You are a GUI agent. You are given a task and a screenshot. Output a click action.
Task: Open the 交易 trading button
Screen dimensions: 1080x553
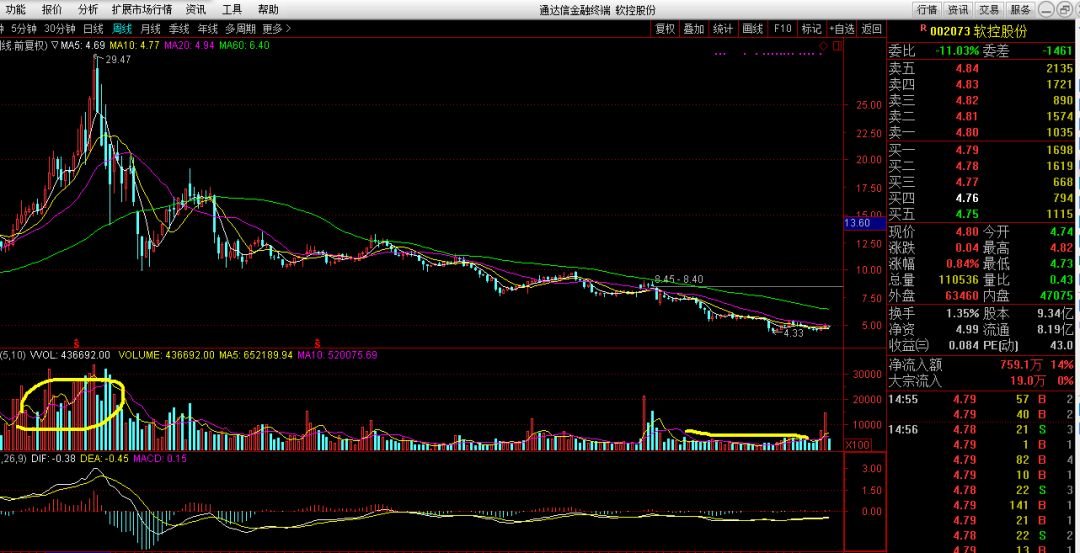989,10
